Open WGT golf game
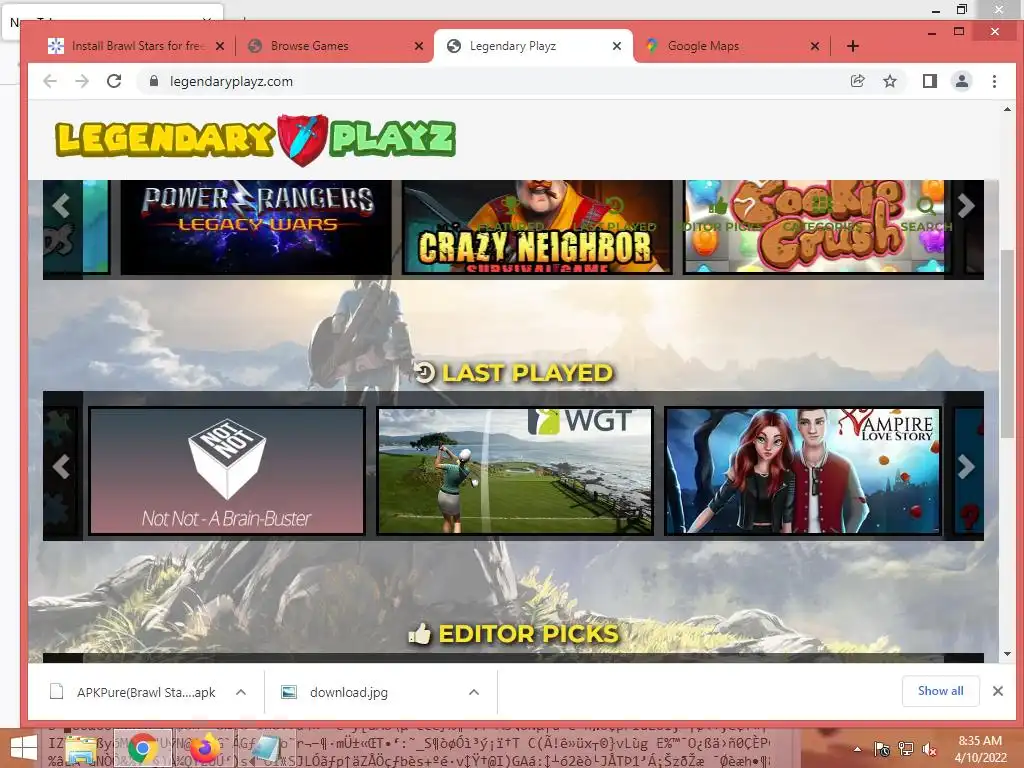The width and height of the screenshot is (1024, 768). coord(515,470)
